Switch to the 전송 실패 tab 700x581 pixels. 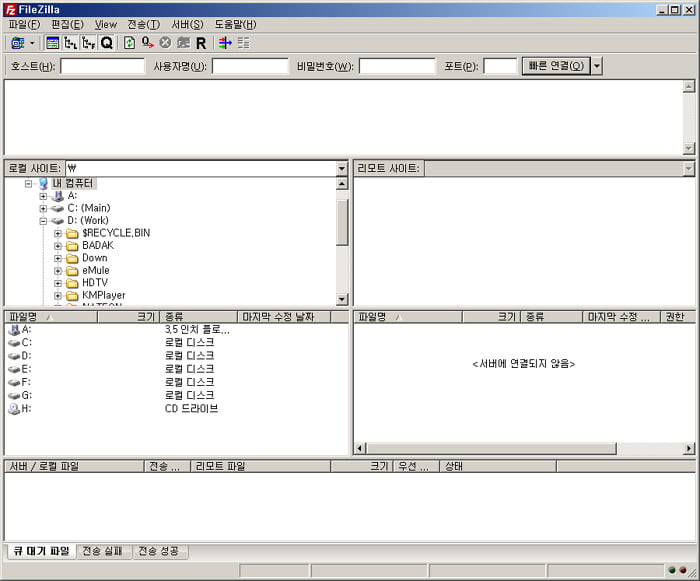pos(103,551)
